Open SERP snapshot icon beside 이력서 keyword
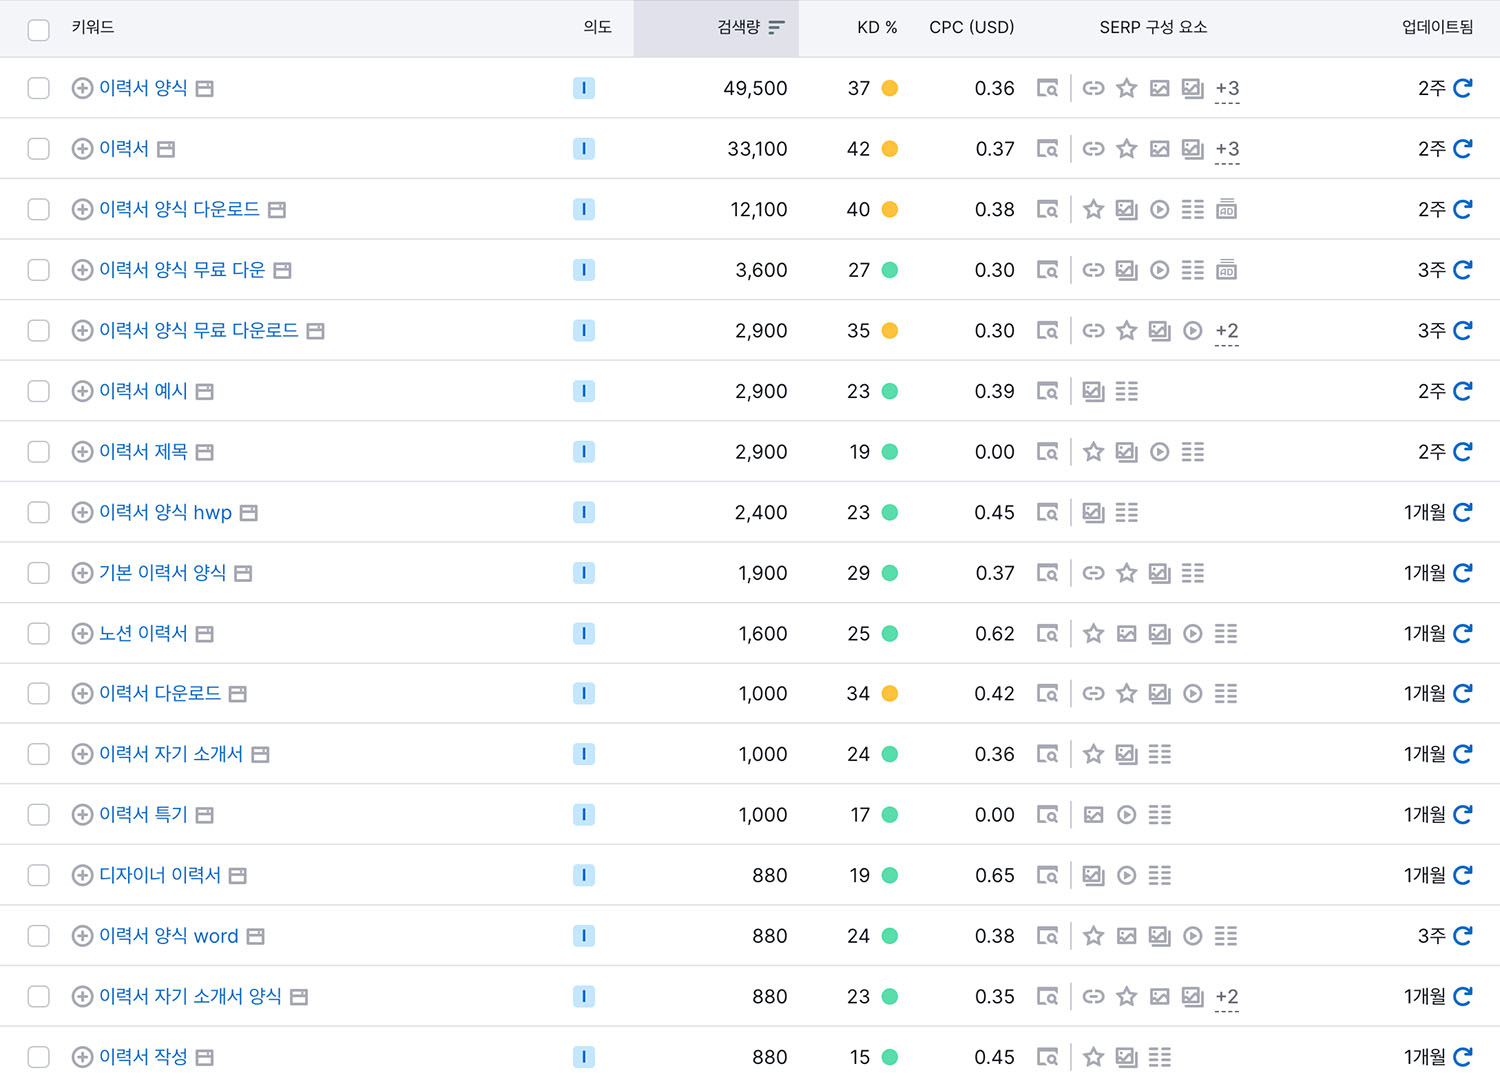Image resolution: width=1500 pixels, height=1086 pixels. [166, 149]
